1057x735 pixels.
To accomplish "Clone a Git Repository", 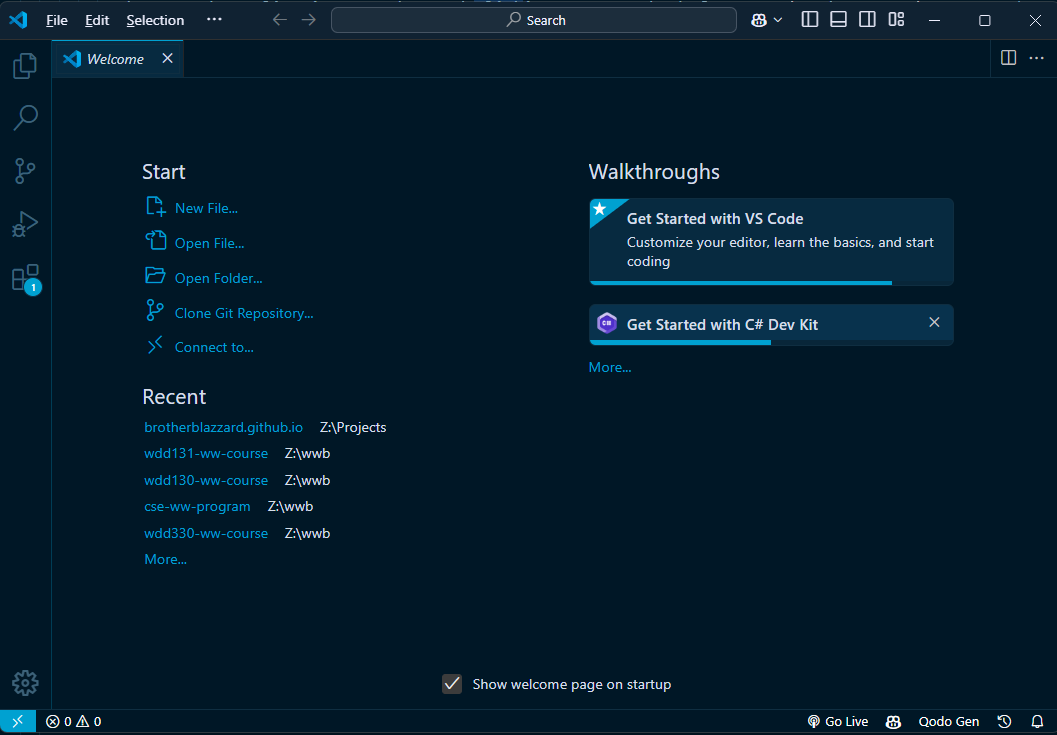I will [243, 312].
